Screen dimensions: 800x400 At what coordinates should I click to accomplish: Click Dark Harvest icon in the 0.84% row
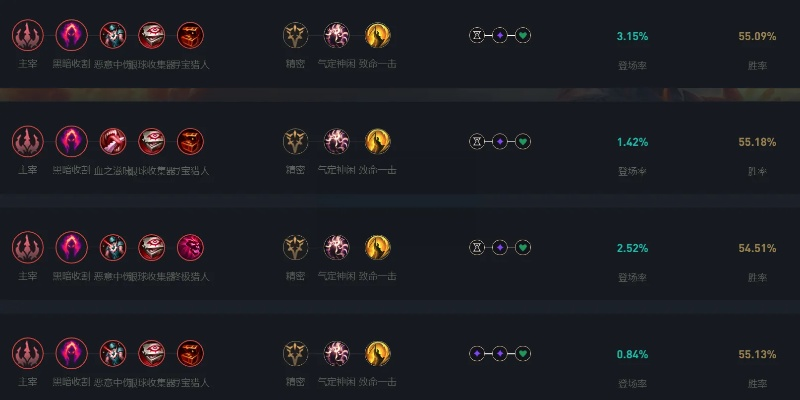tap(71, 353)
